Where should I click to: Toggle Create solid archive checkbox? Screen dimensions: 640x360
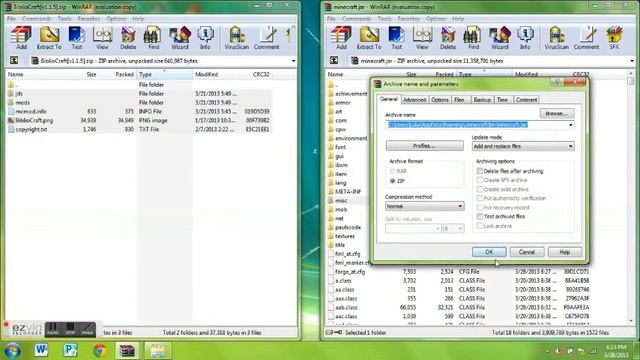480,189
